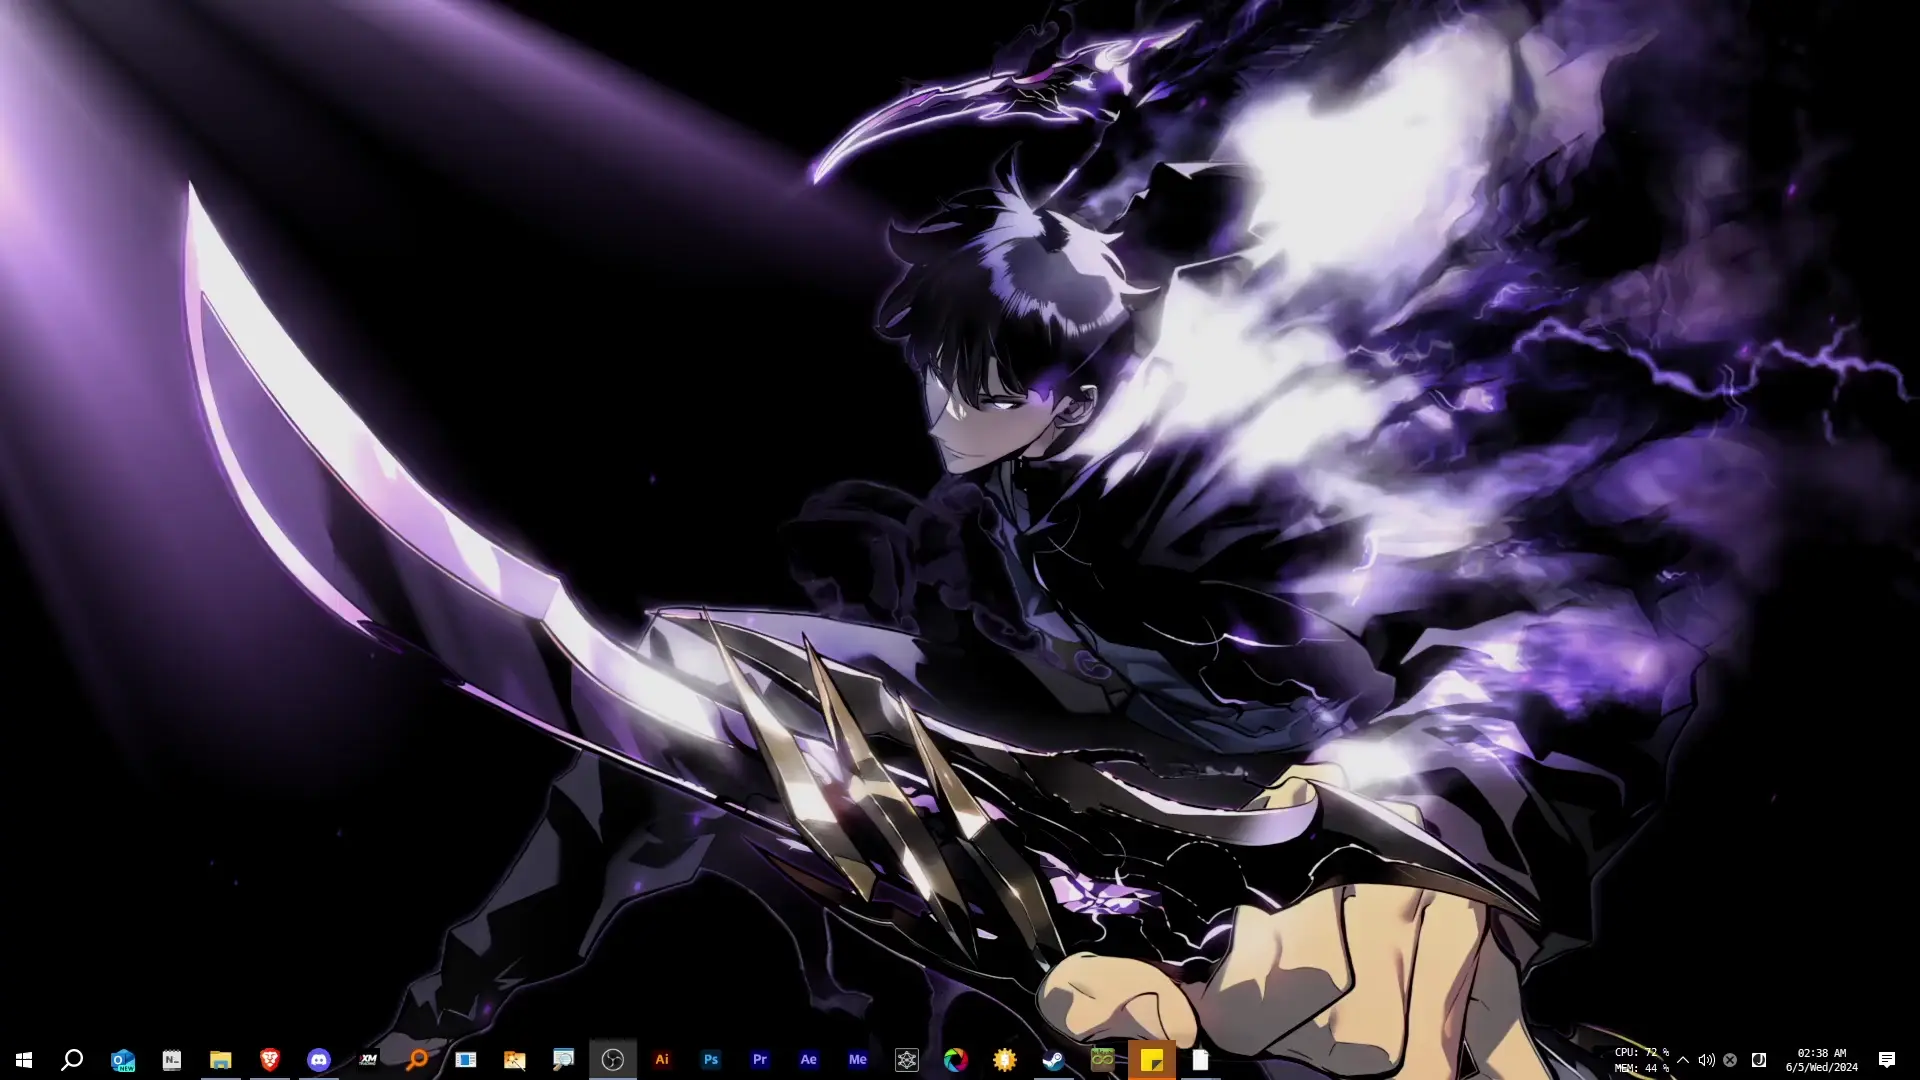1920x1080 pixels.
Task: Open Discord from the taskbar
Action: coord(318,1059)
